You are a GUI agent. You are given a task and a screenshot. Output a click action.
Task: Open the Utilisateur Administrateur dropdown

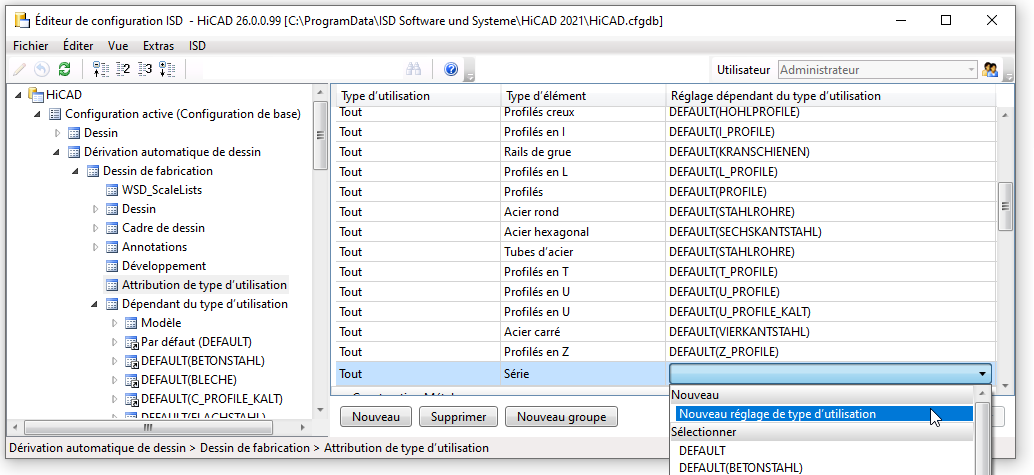970,70
